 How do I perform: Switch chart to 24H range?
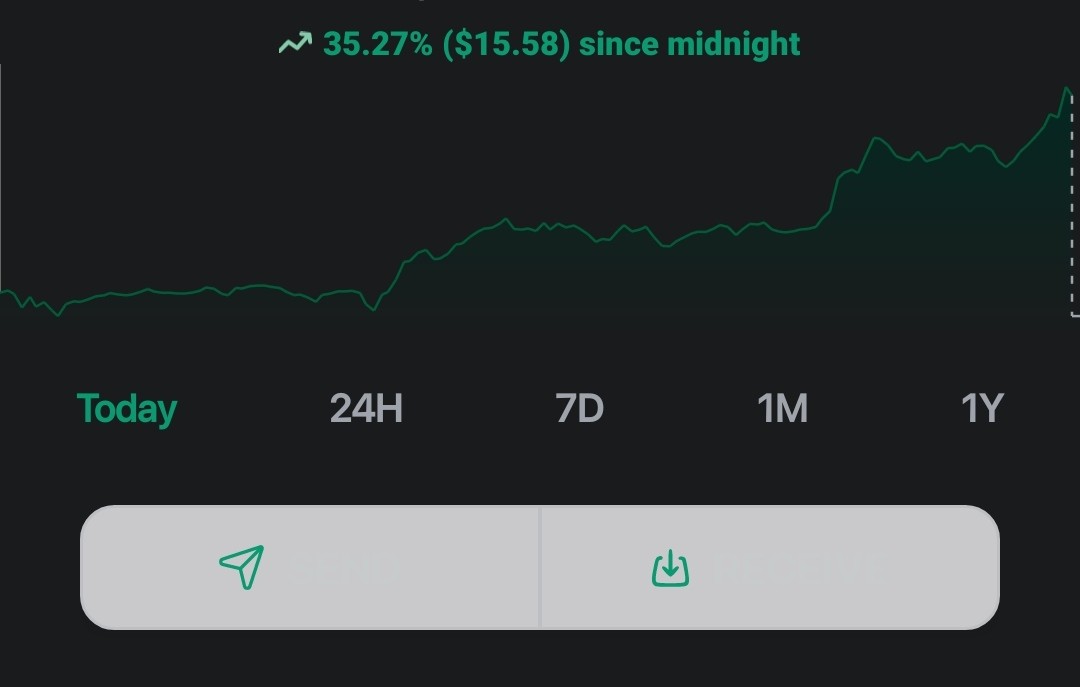[x=366, y=408]
